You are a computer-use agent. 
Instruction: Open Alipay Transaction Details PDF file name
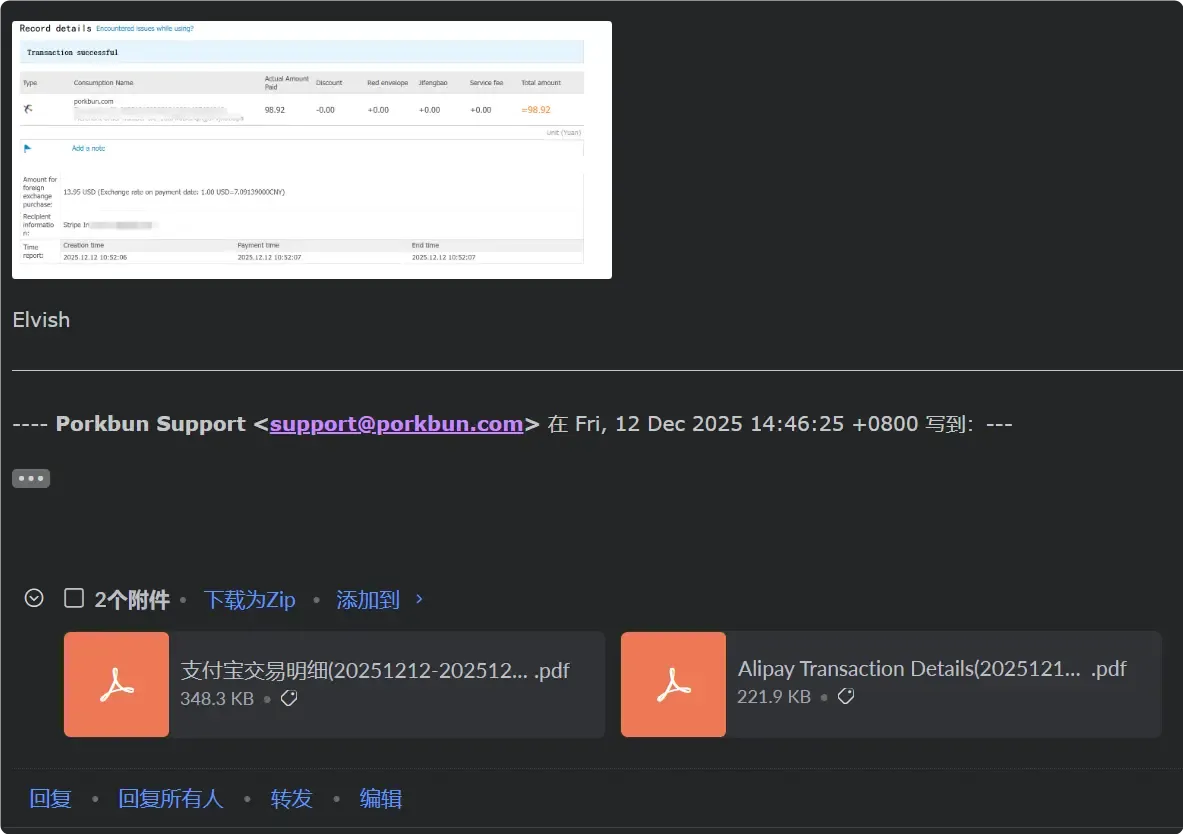931,669
